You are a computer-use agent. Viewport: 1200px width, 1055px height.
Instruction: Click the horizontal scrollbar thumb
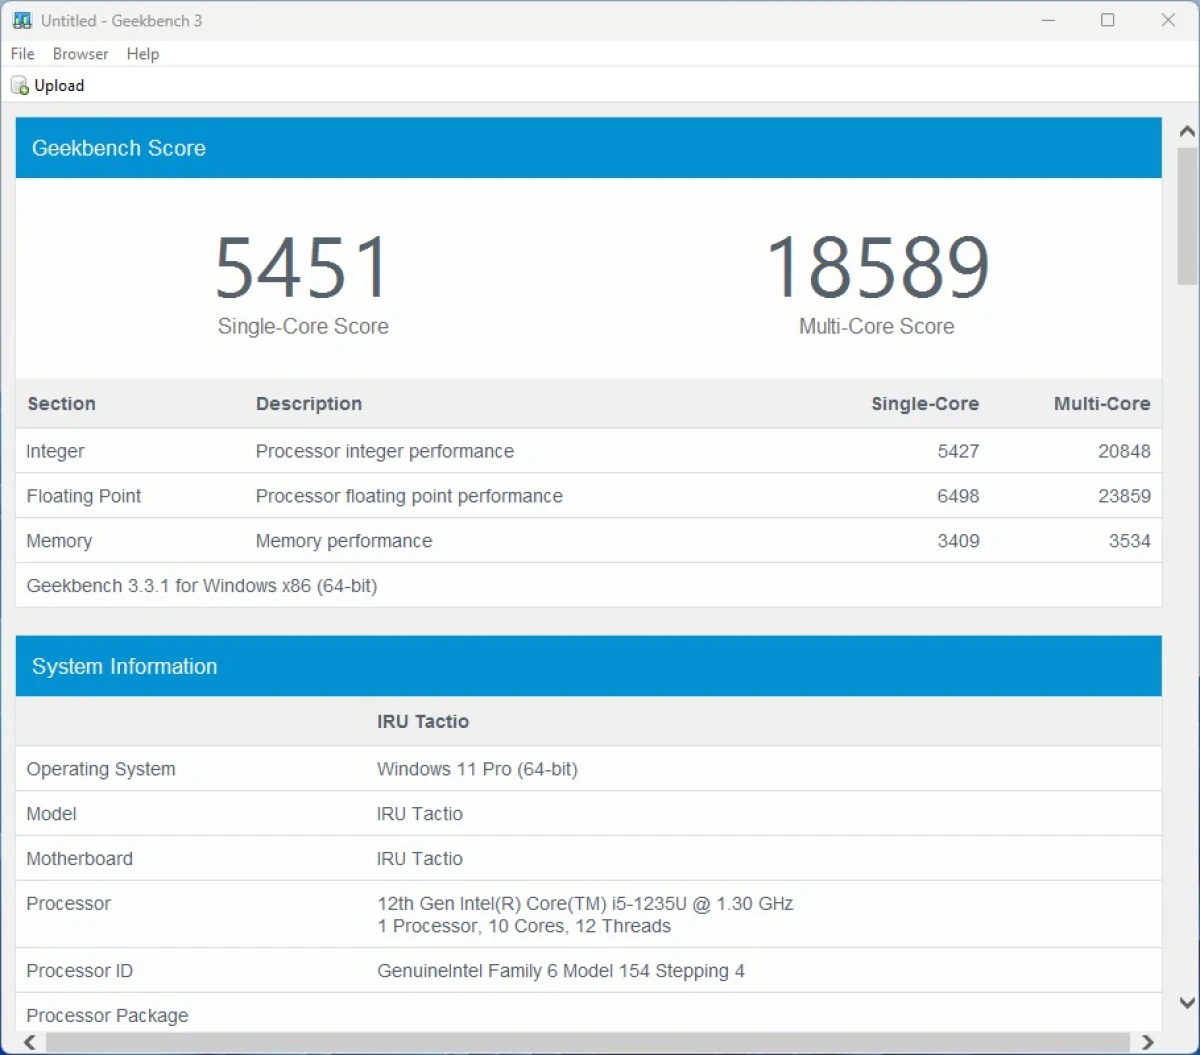tap(587, 1043)
